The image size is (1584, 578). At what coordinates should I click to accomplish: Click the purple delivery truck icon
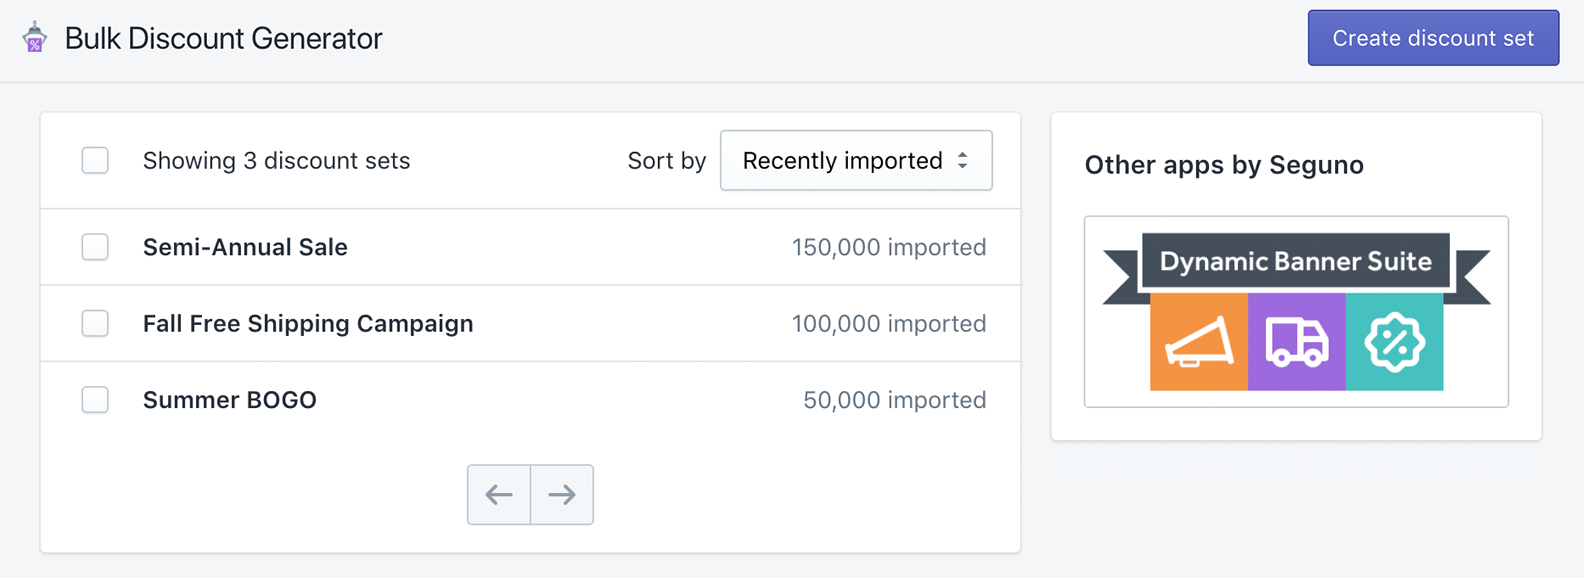[1297, 342]
